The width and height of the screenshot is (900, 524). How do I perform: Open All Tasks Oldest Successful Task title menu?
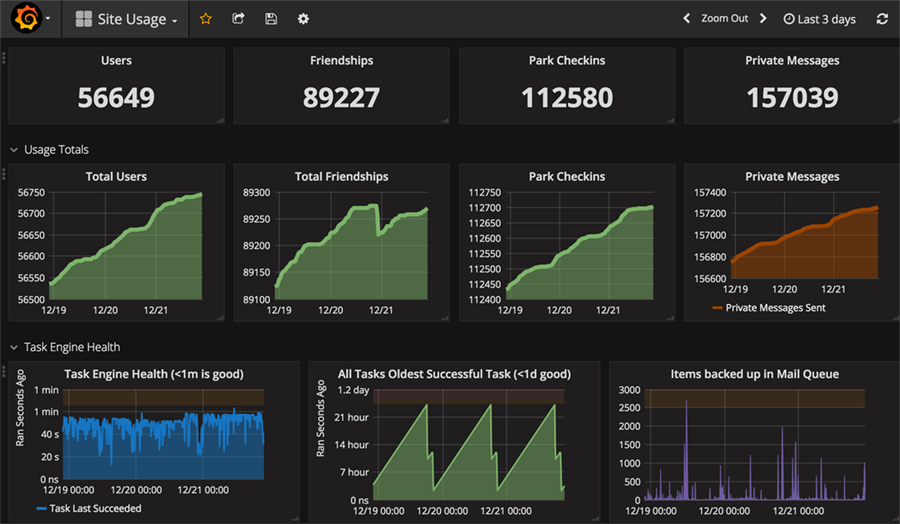point(454,374)
